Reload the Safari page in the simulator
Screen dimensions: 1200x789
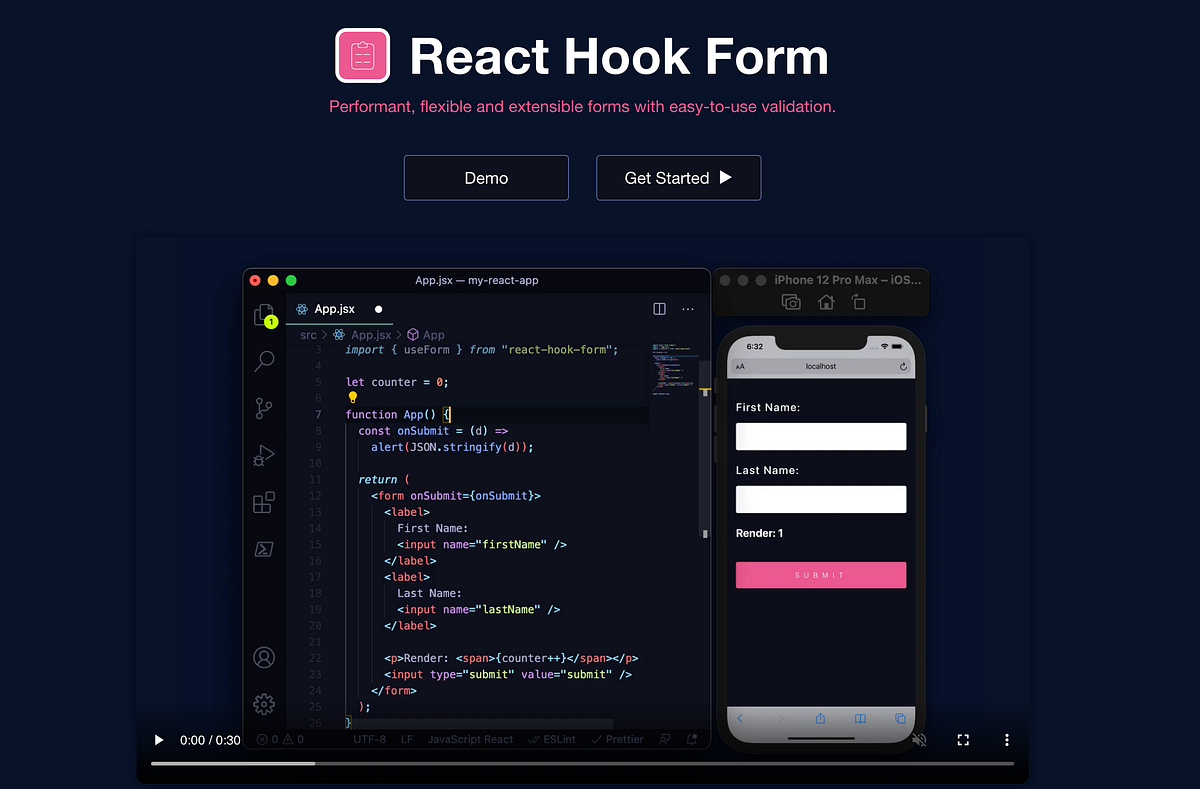click(903, 367)
